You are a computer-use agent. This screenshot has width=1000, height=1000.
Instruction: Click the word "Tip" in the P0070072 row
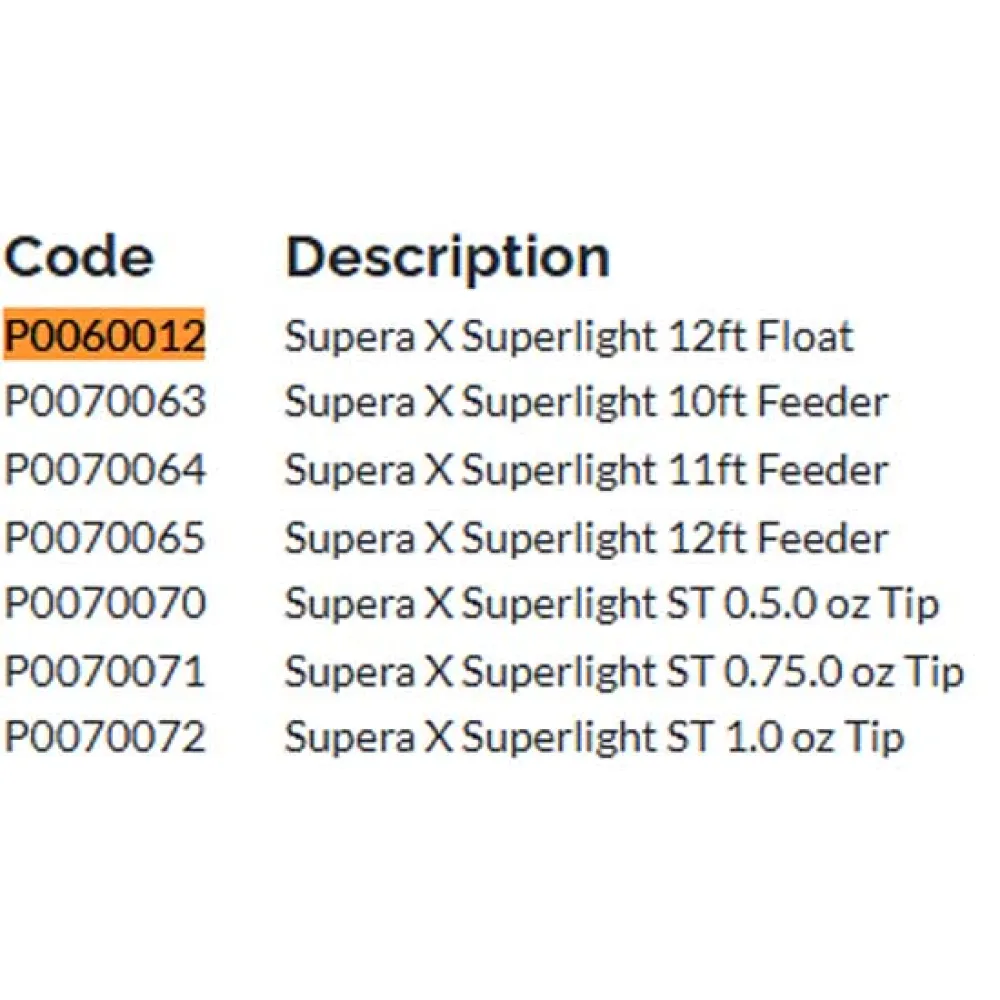(875, 738)
